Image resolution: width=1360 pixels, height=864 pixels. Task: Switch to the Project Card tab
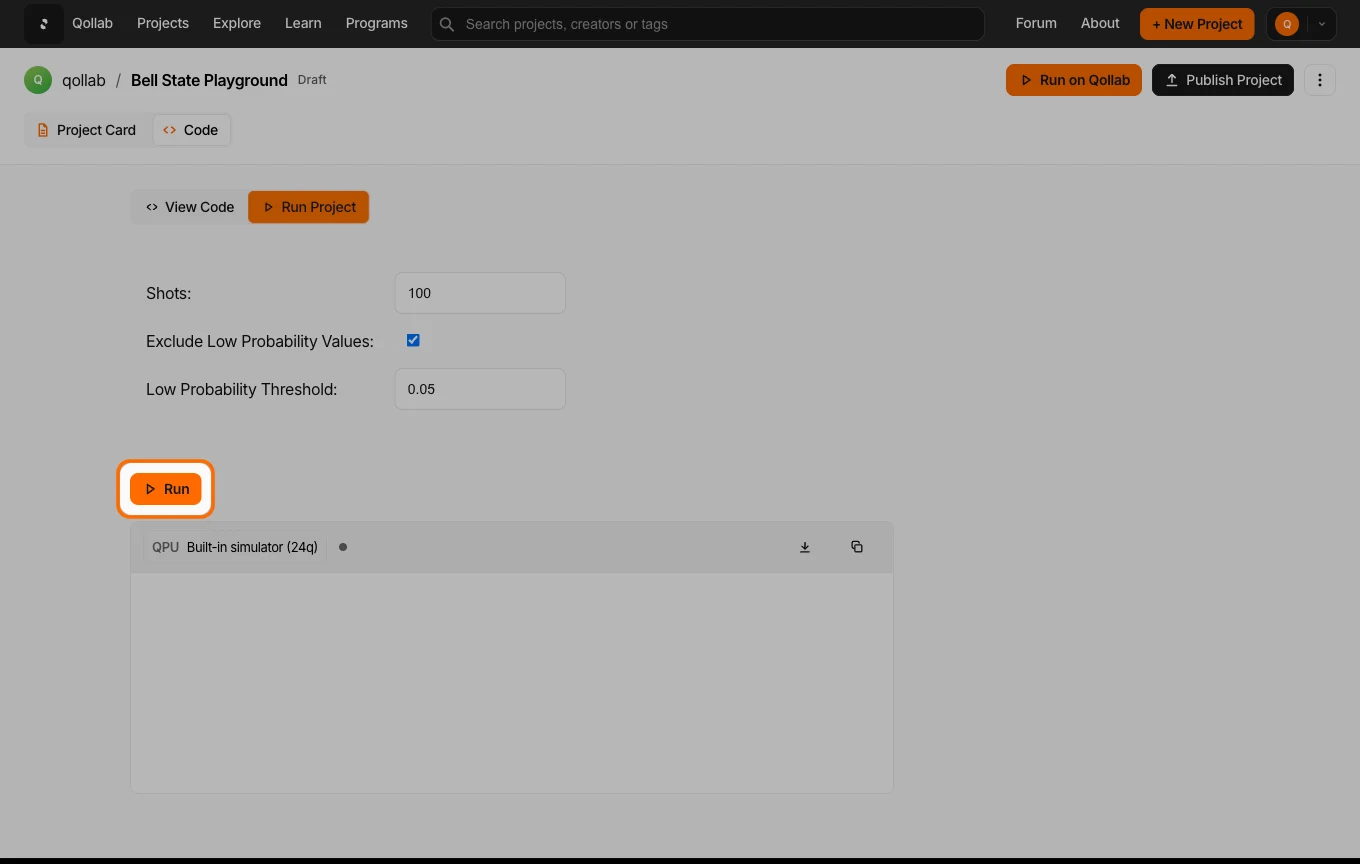click(86, 130)
